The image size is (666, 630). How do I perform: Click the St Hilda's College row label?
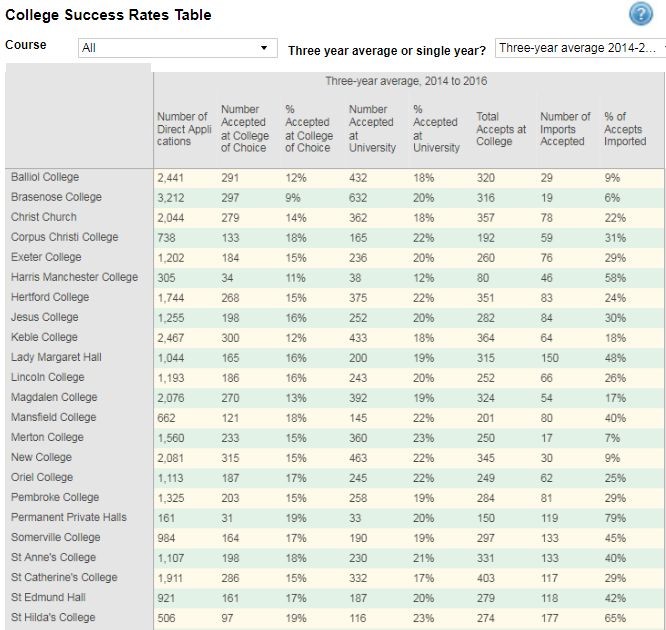click(x=54, y=617)
